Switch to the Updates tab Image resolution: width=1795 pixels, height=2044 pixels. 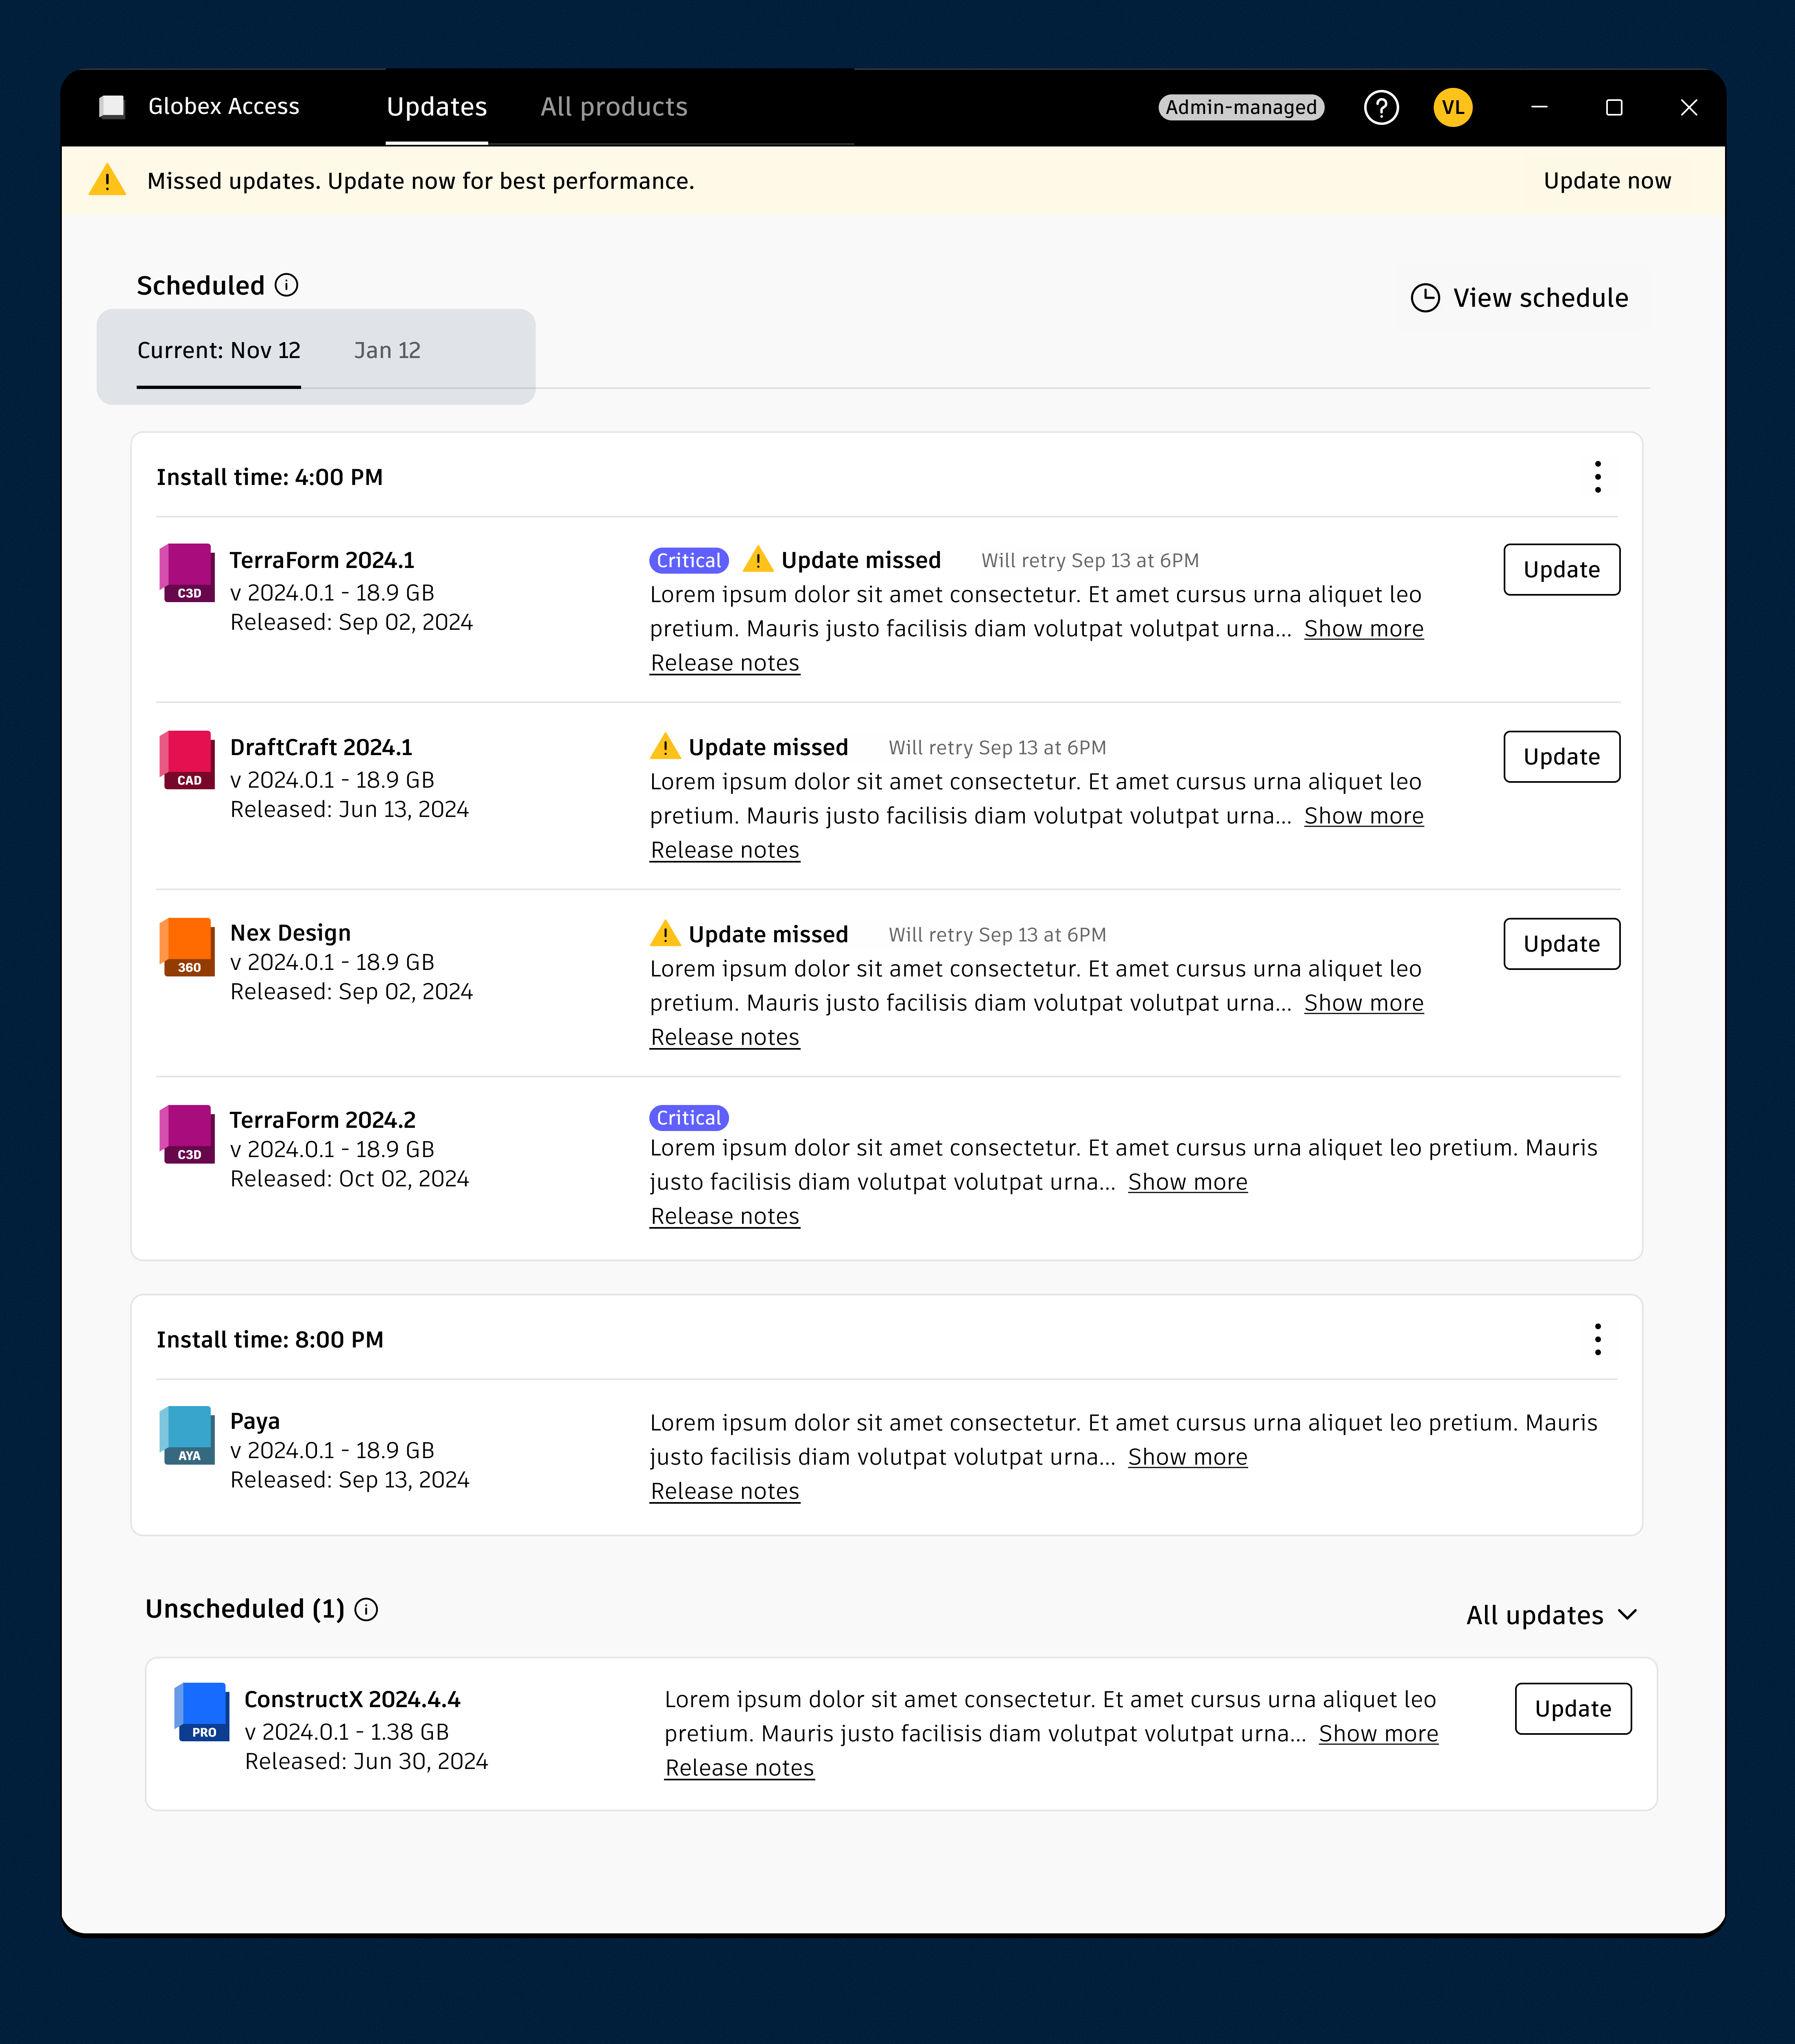(437, 107)
